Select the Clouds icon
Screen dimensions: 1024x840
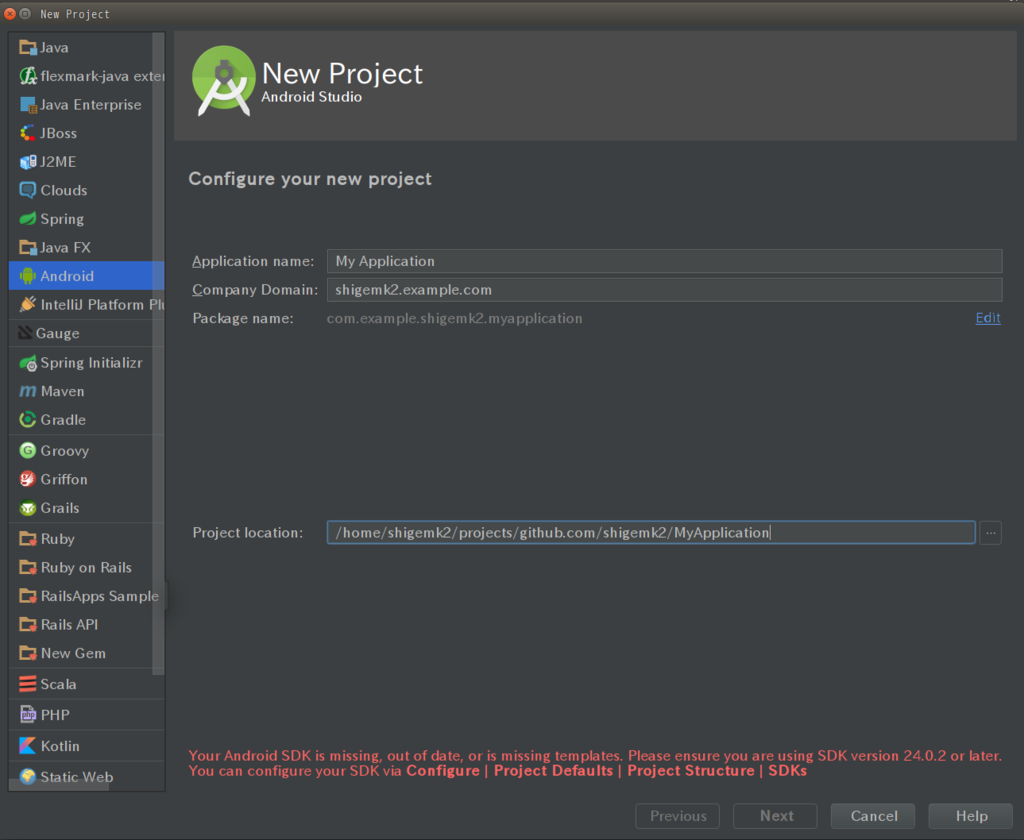[x=27, y=190]
